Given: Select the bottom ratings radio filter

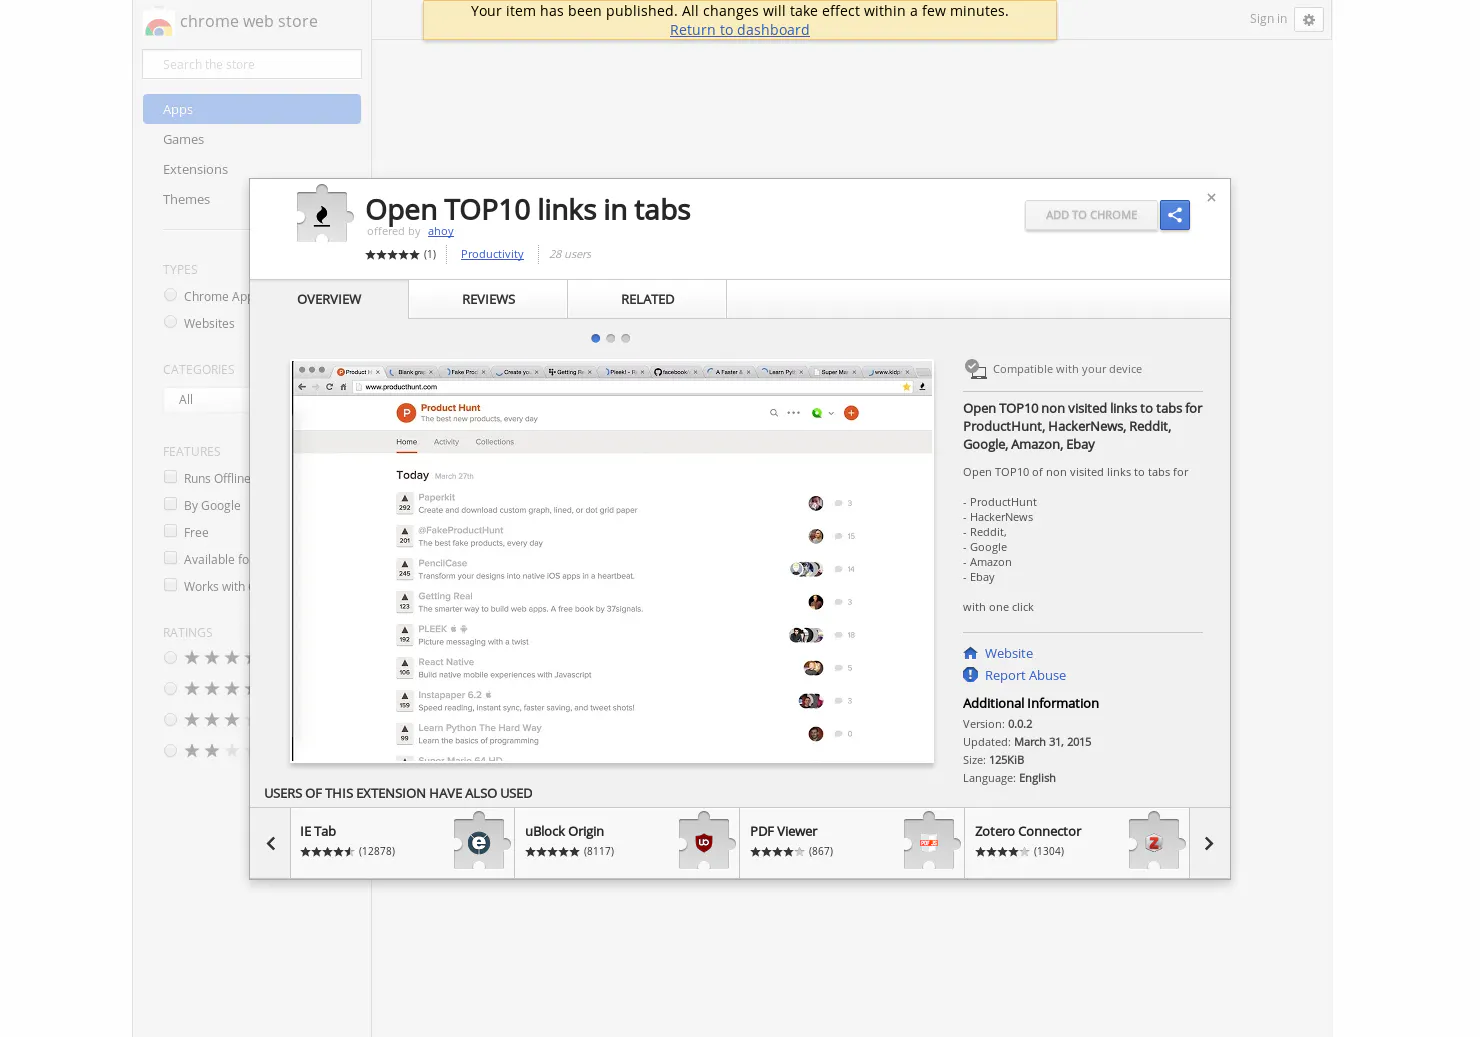Looking at the screenshot, I should point(170,750).
